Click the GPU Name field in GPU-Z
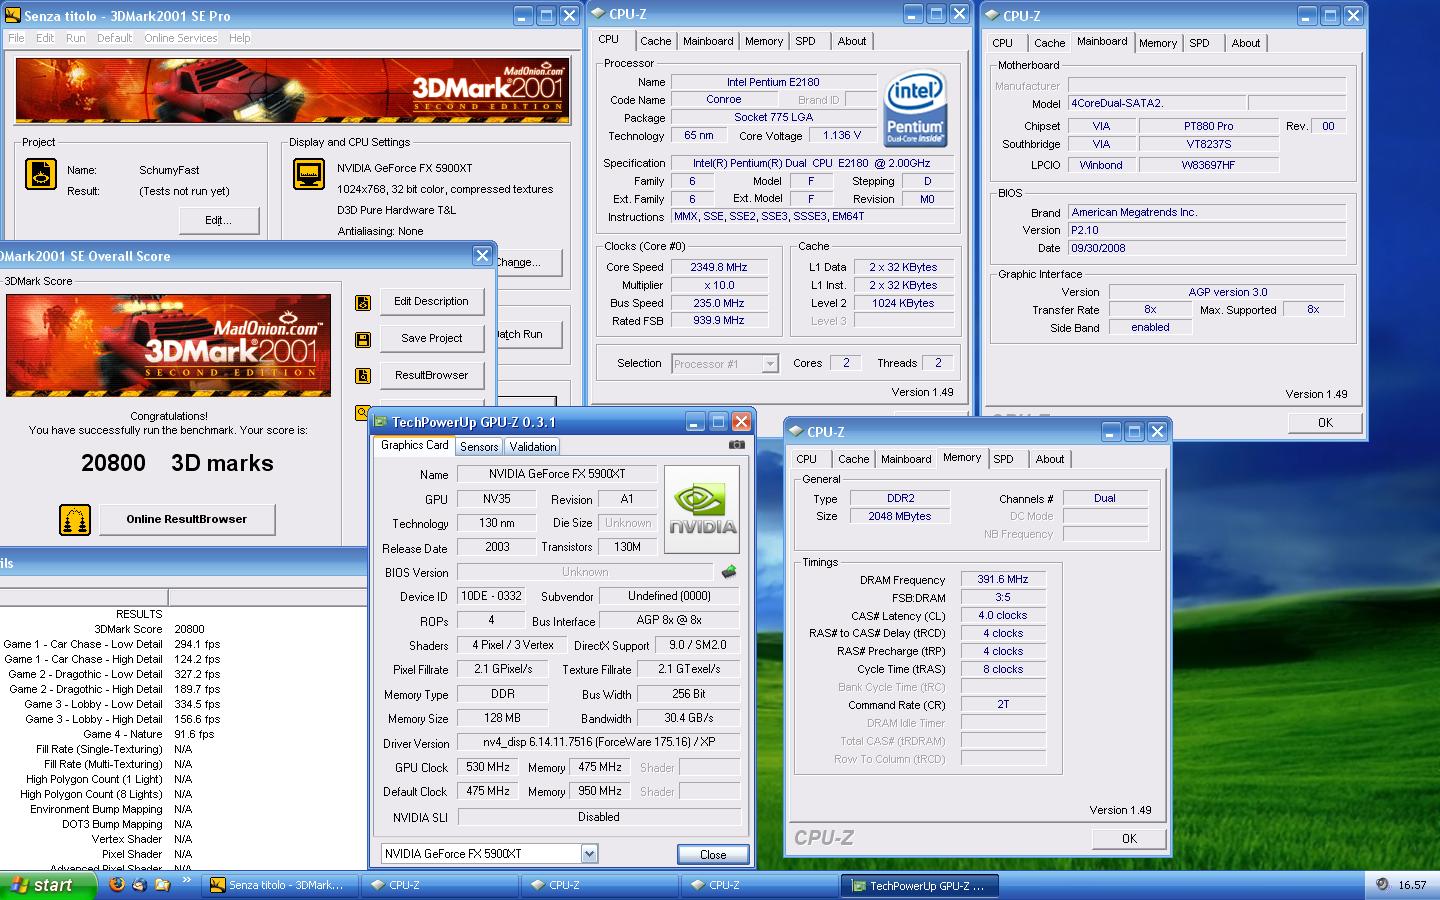1440x900 pixels. tap(557, 474)
